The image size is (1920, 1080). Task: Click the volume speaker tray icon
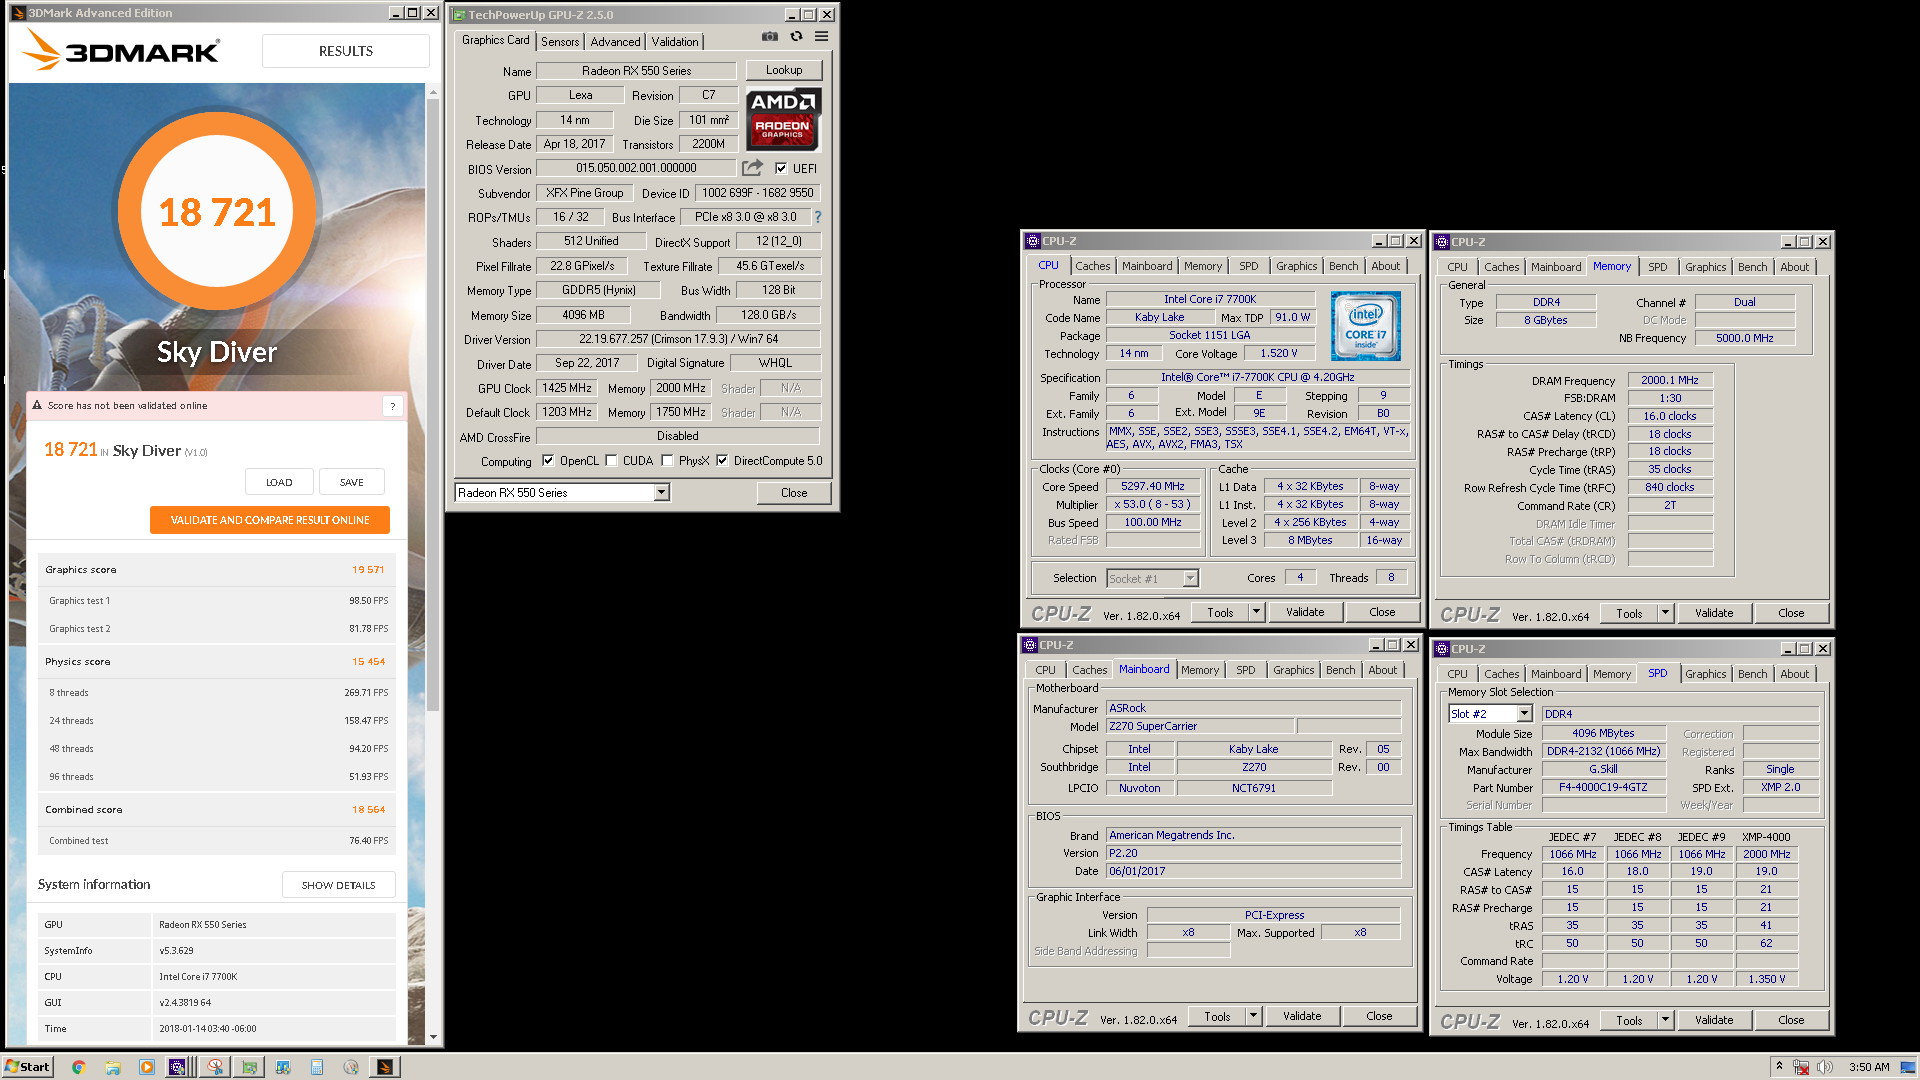point(1824,1067)
